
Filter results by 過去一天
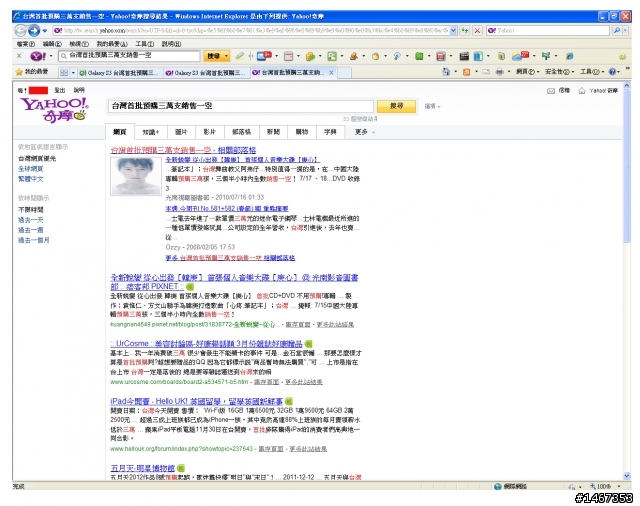[30, 220]
